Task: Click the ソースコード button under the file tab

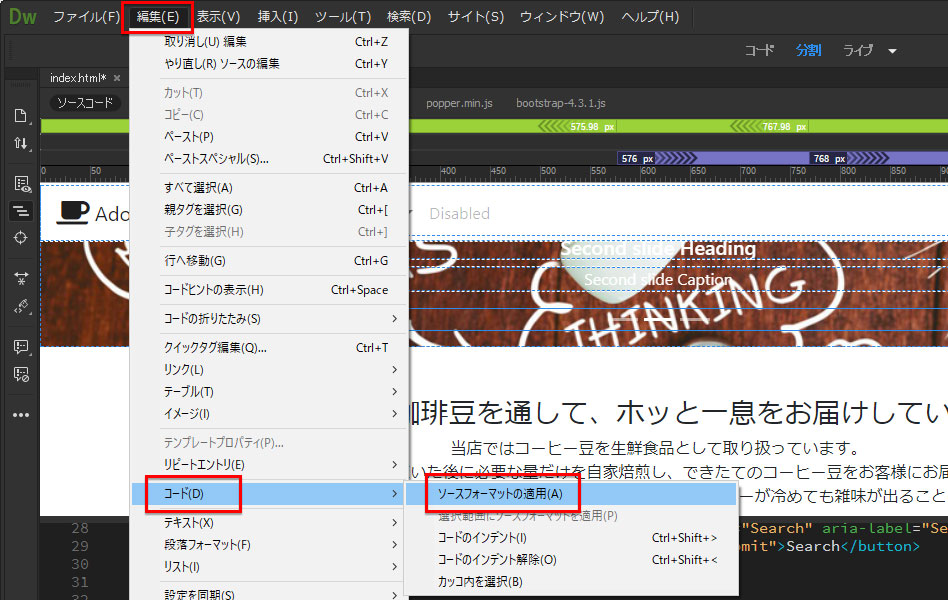Action: [85, 103]
